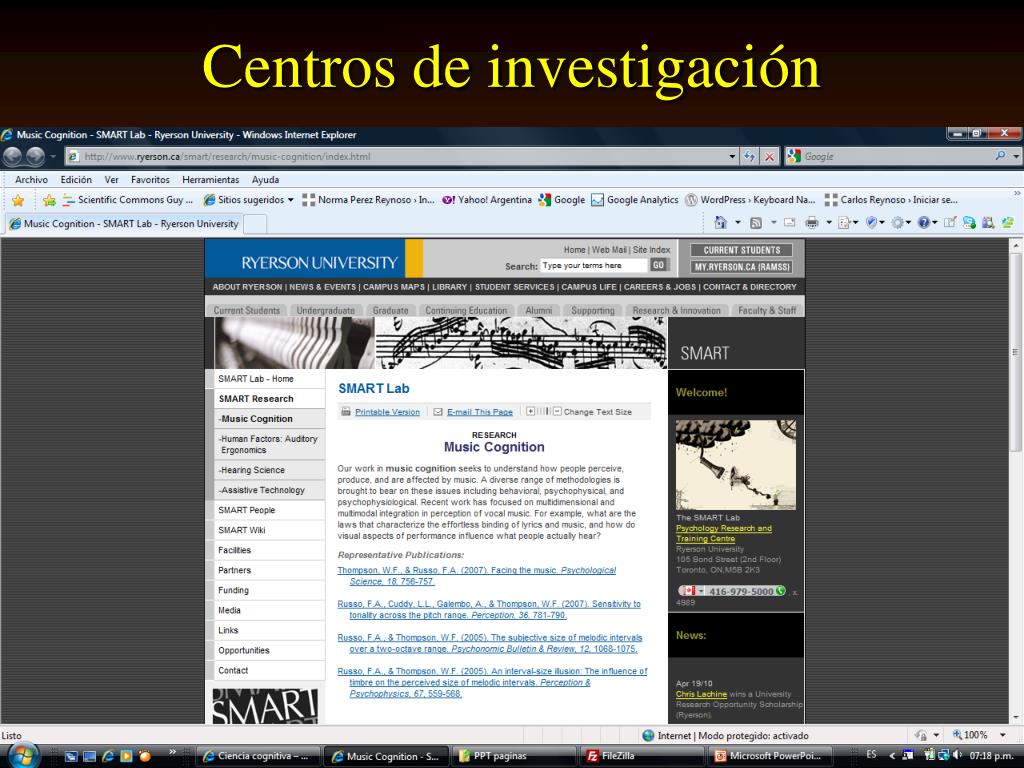Click in Ryerson search terms input field
The height and width of the screenshot is (768, 1024).
click(594, 265)
